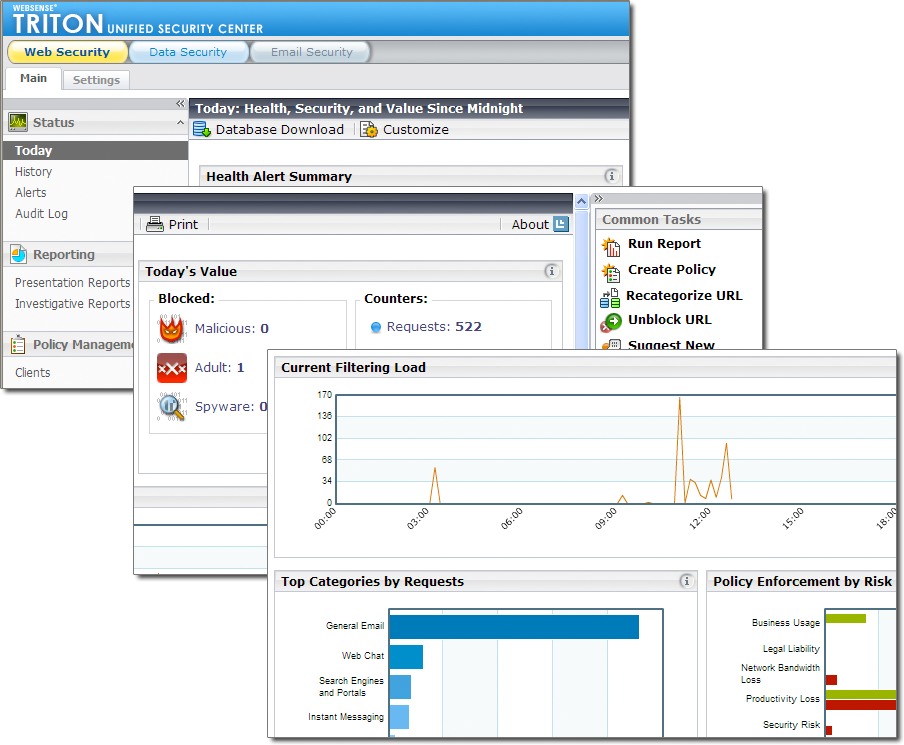Image resolution: width=904 pixels, height=745 pixels.
Task: Click the Malicious: 0 link
Action: click(232, 329)
